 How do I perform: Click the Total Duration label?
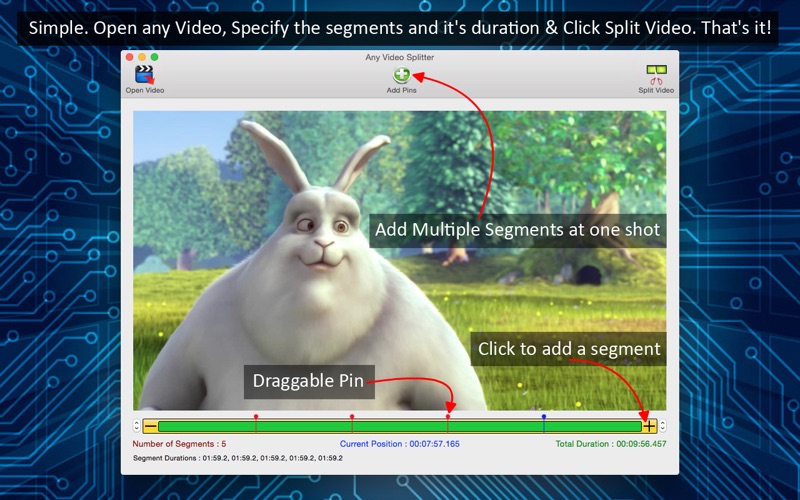pyautogui.click(x=611, y=444)
